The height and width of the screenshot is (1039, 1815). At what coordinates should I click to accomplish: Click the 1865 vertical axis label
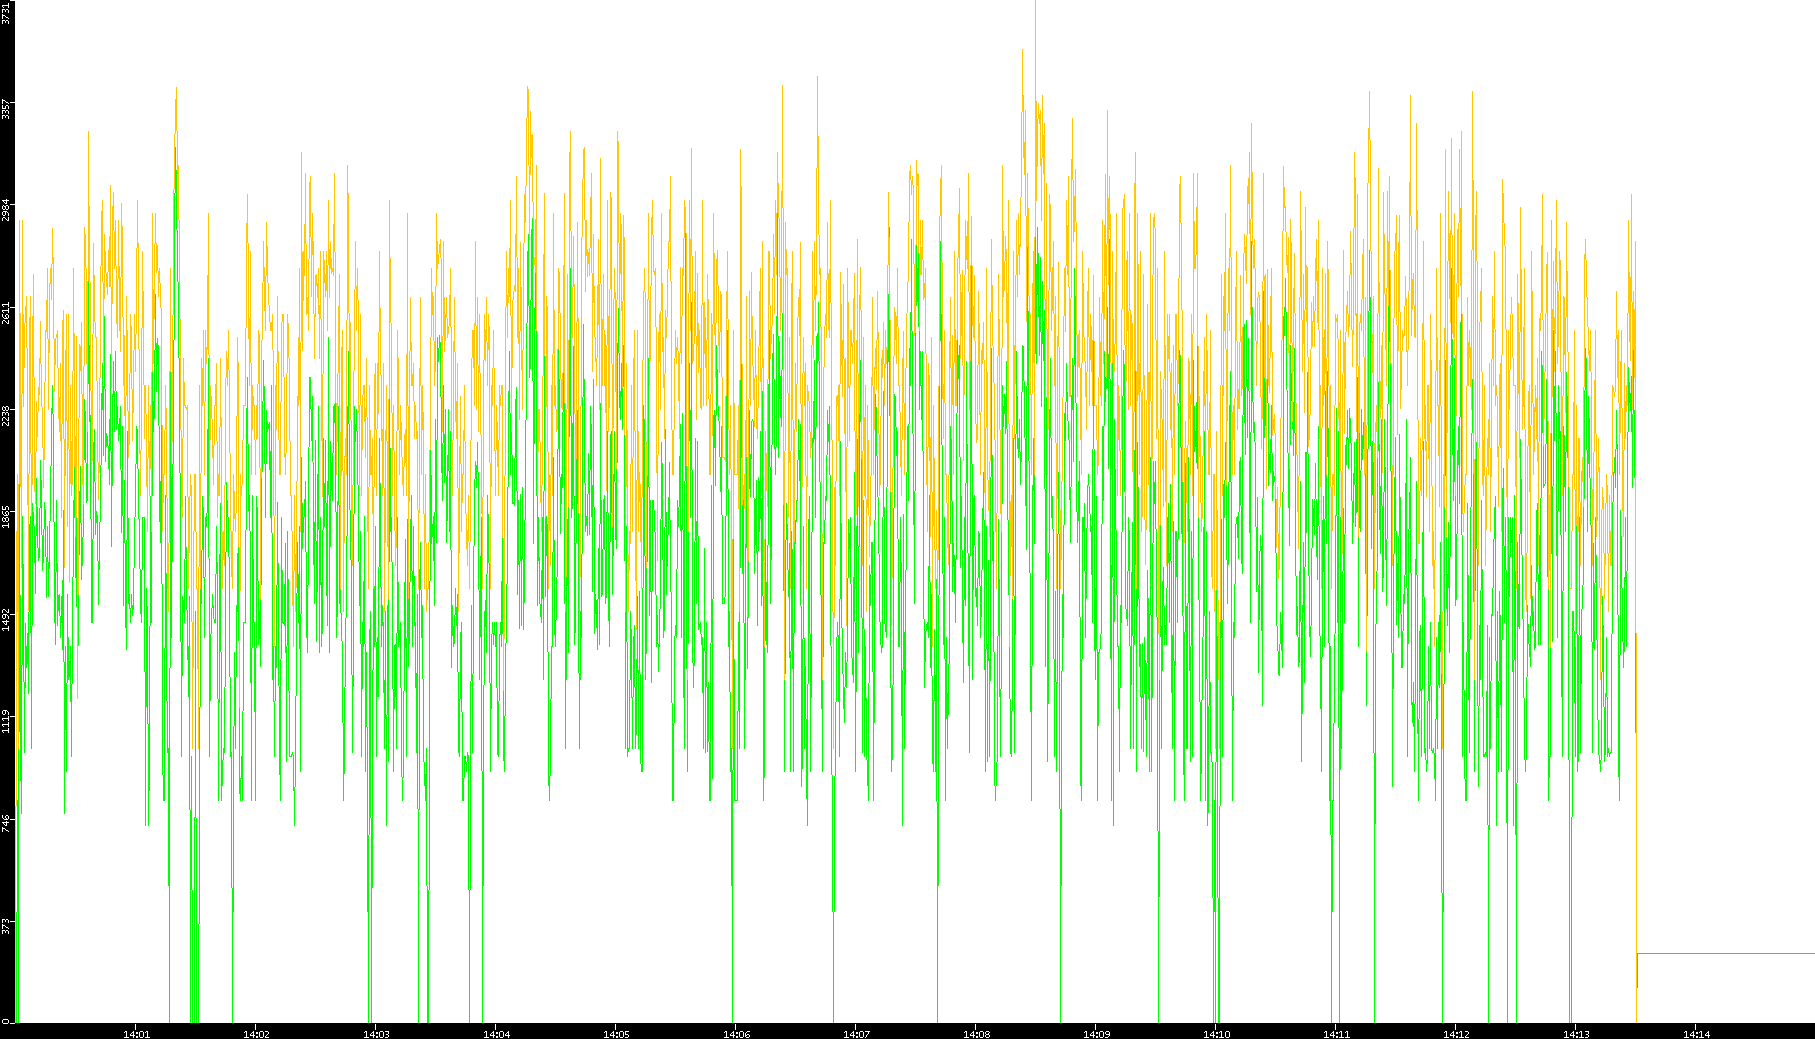click(6, 517)
